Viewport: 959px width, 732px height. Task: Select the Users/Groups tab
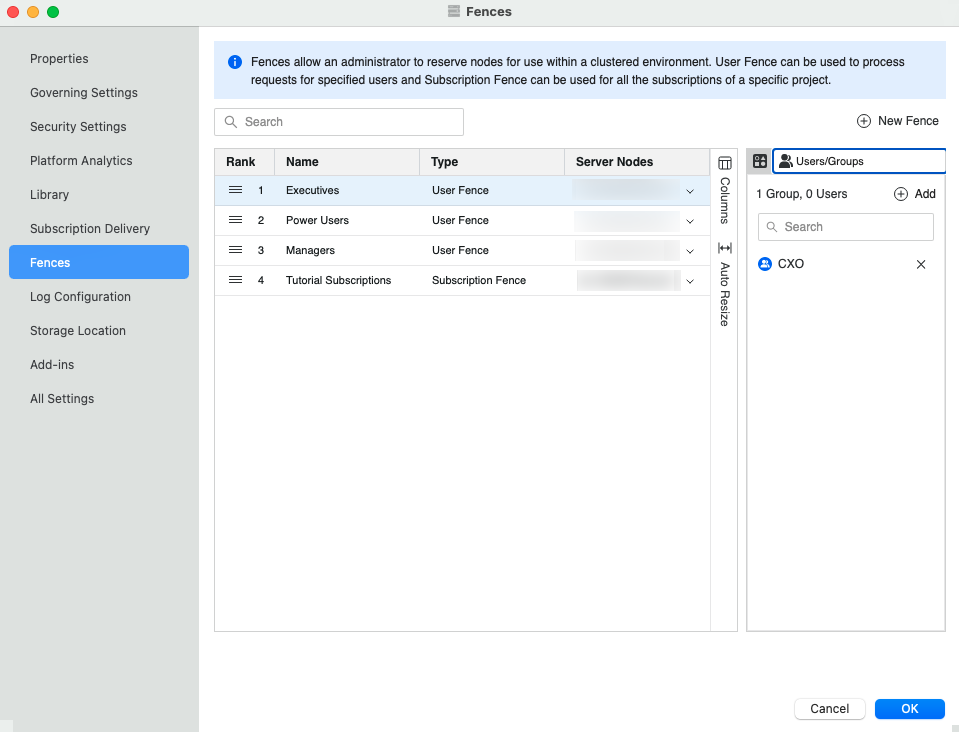pos(858,161)
